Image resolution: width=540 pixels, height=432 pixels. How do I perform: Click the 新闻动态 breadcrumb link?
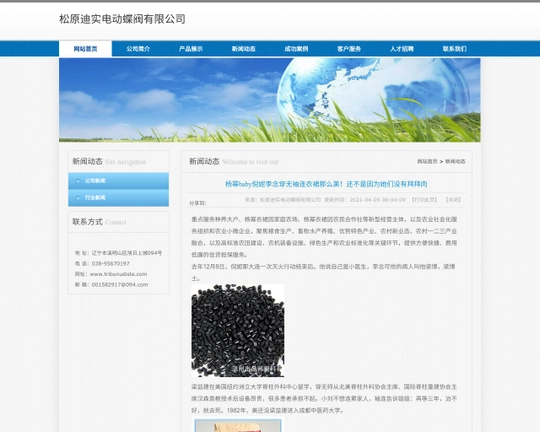click(x=455, y=161)
